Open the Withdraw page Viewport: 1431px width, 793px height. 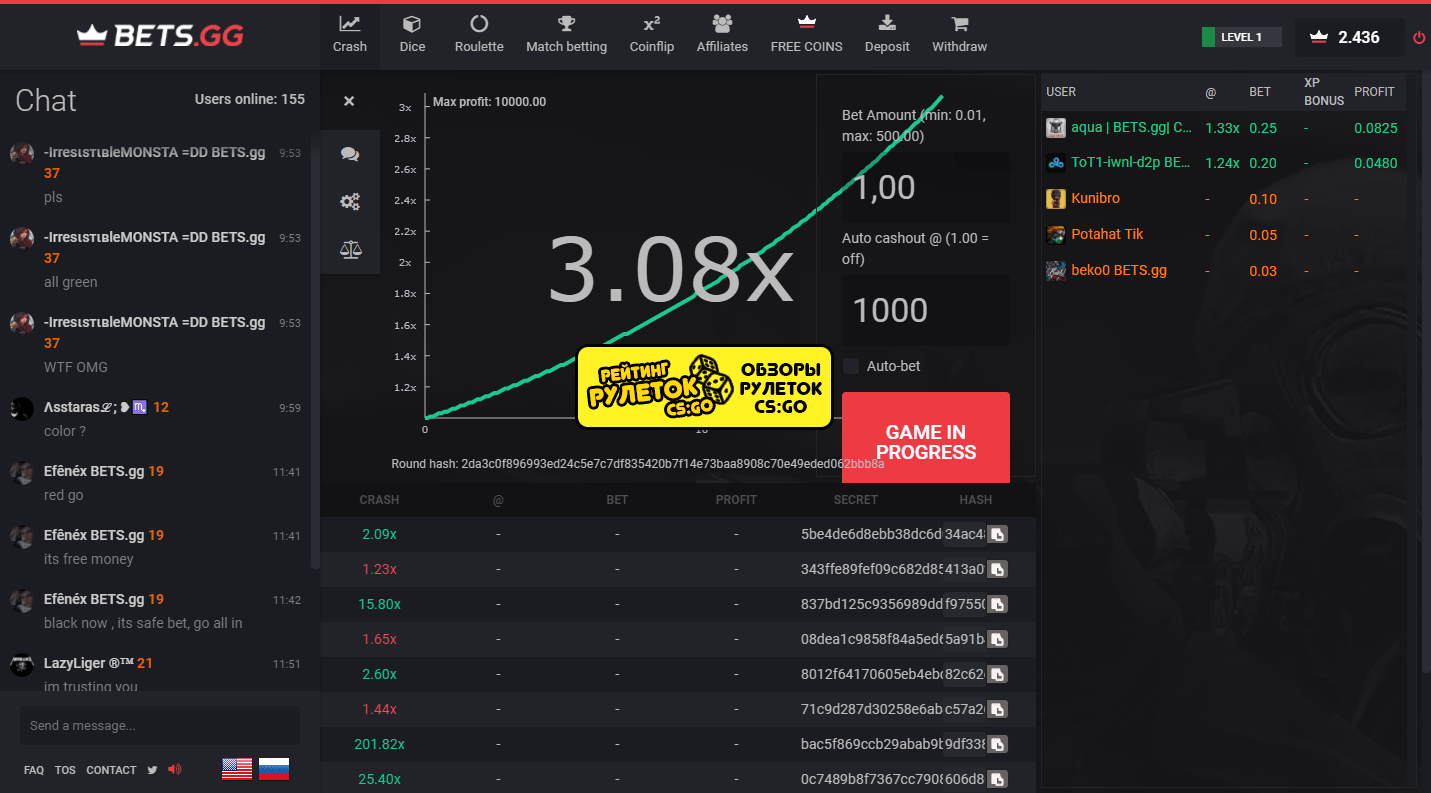coord(959,35)
